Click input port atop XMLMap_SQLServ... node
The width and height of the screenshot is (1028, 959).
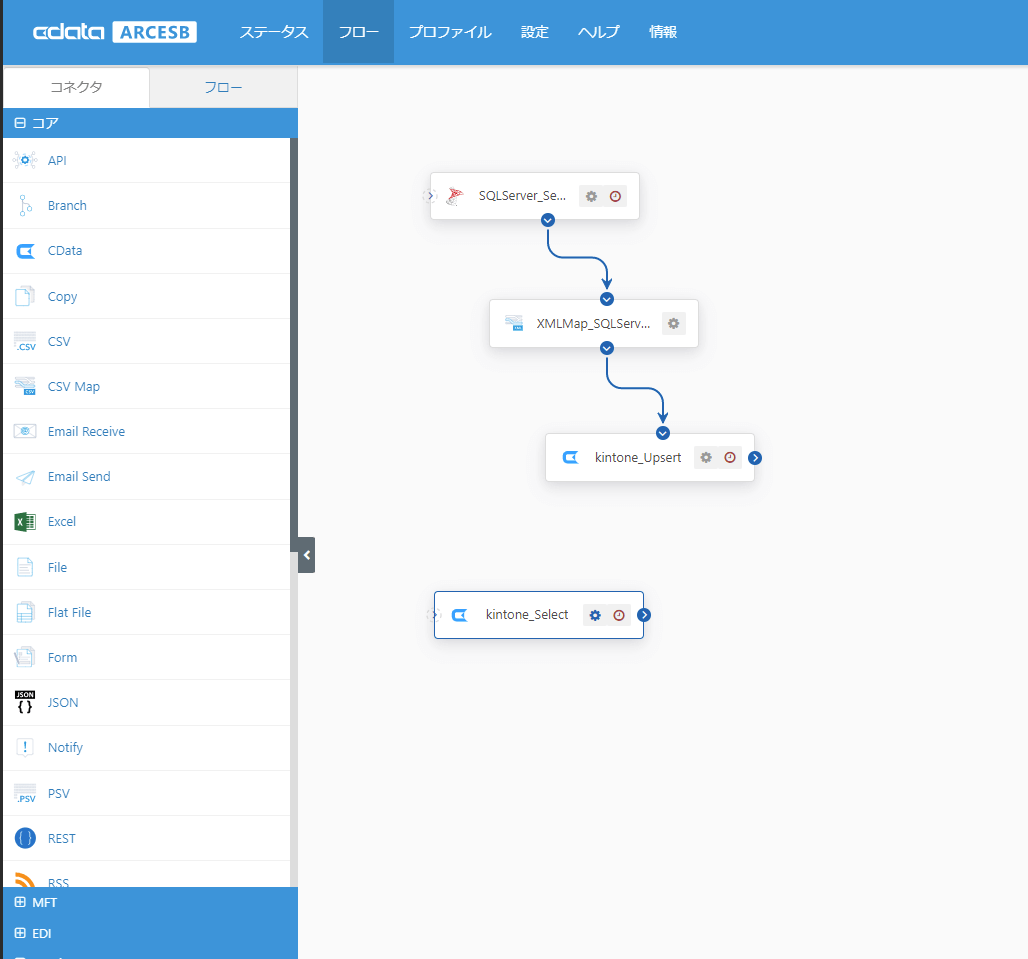point(607,299)
